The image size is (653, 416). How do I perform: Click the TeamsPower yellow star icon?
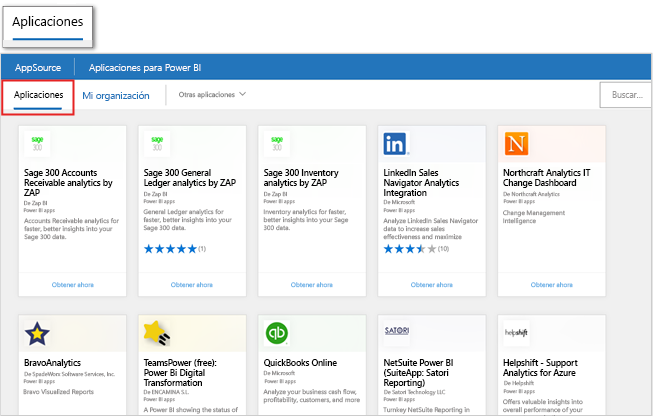[x=157, y=333]
